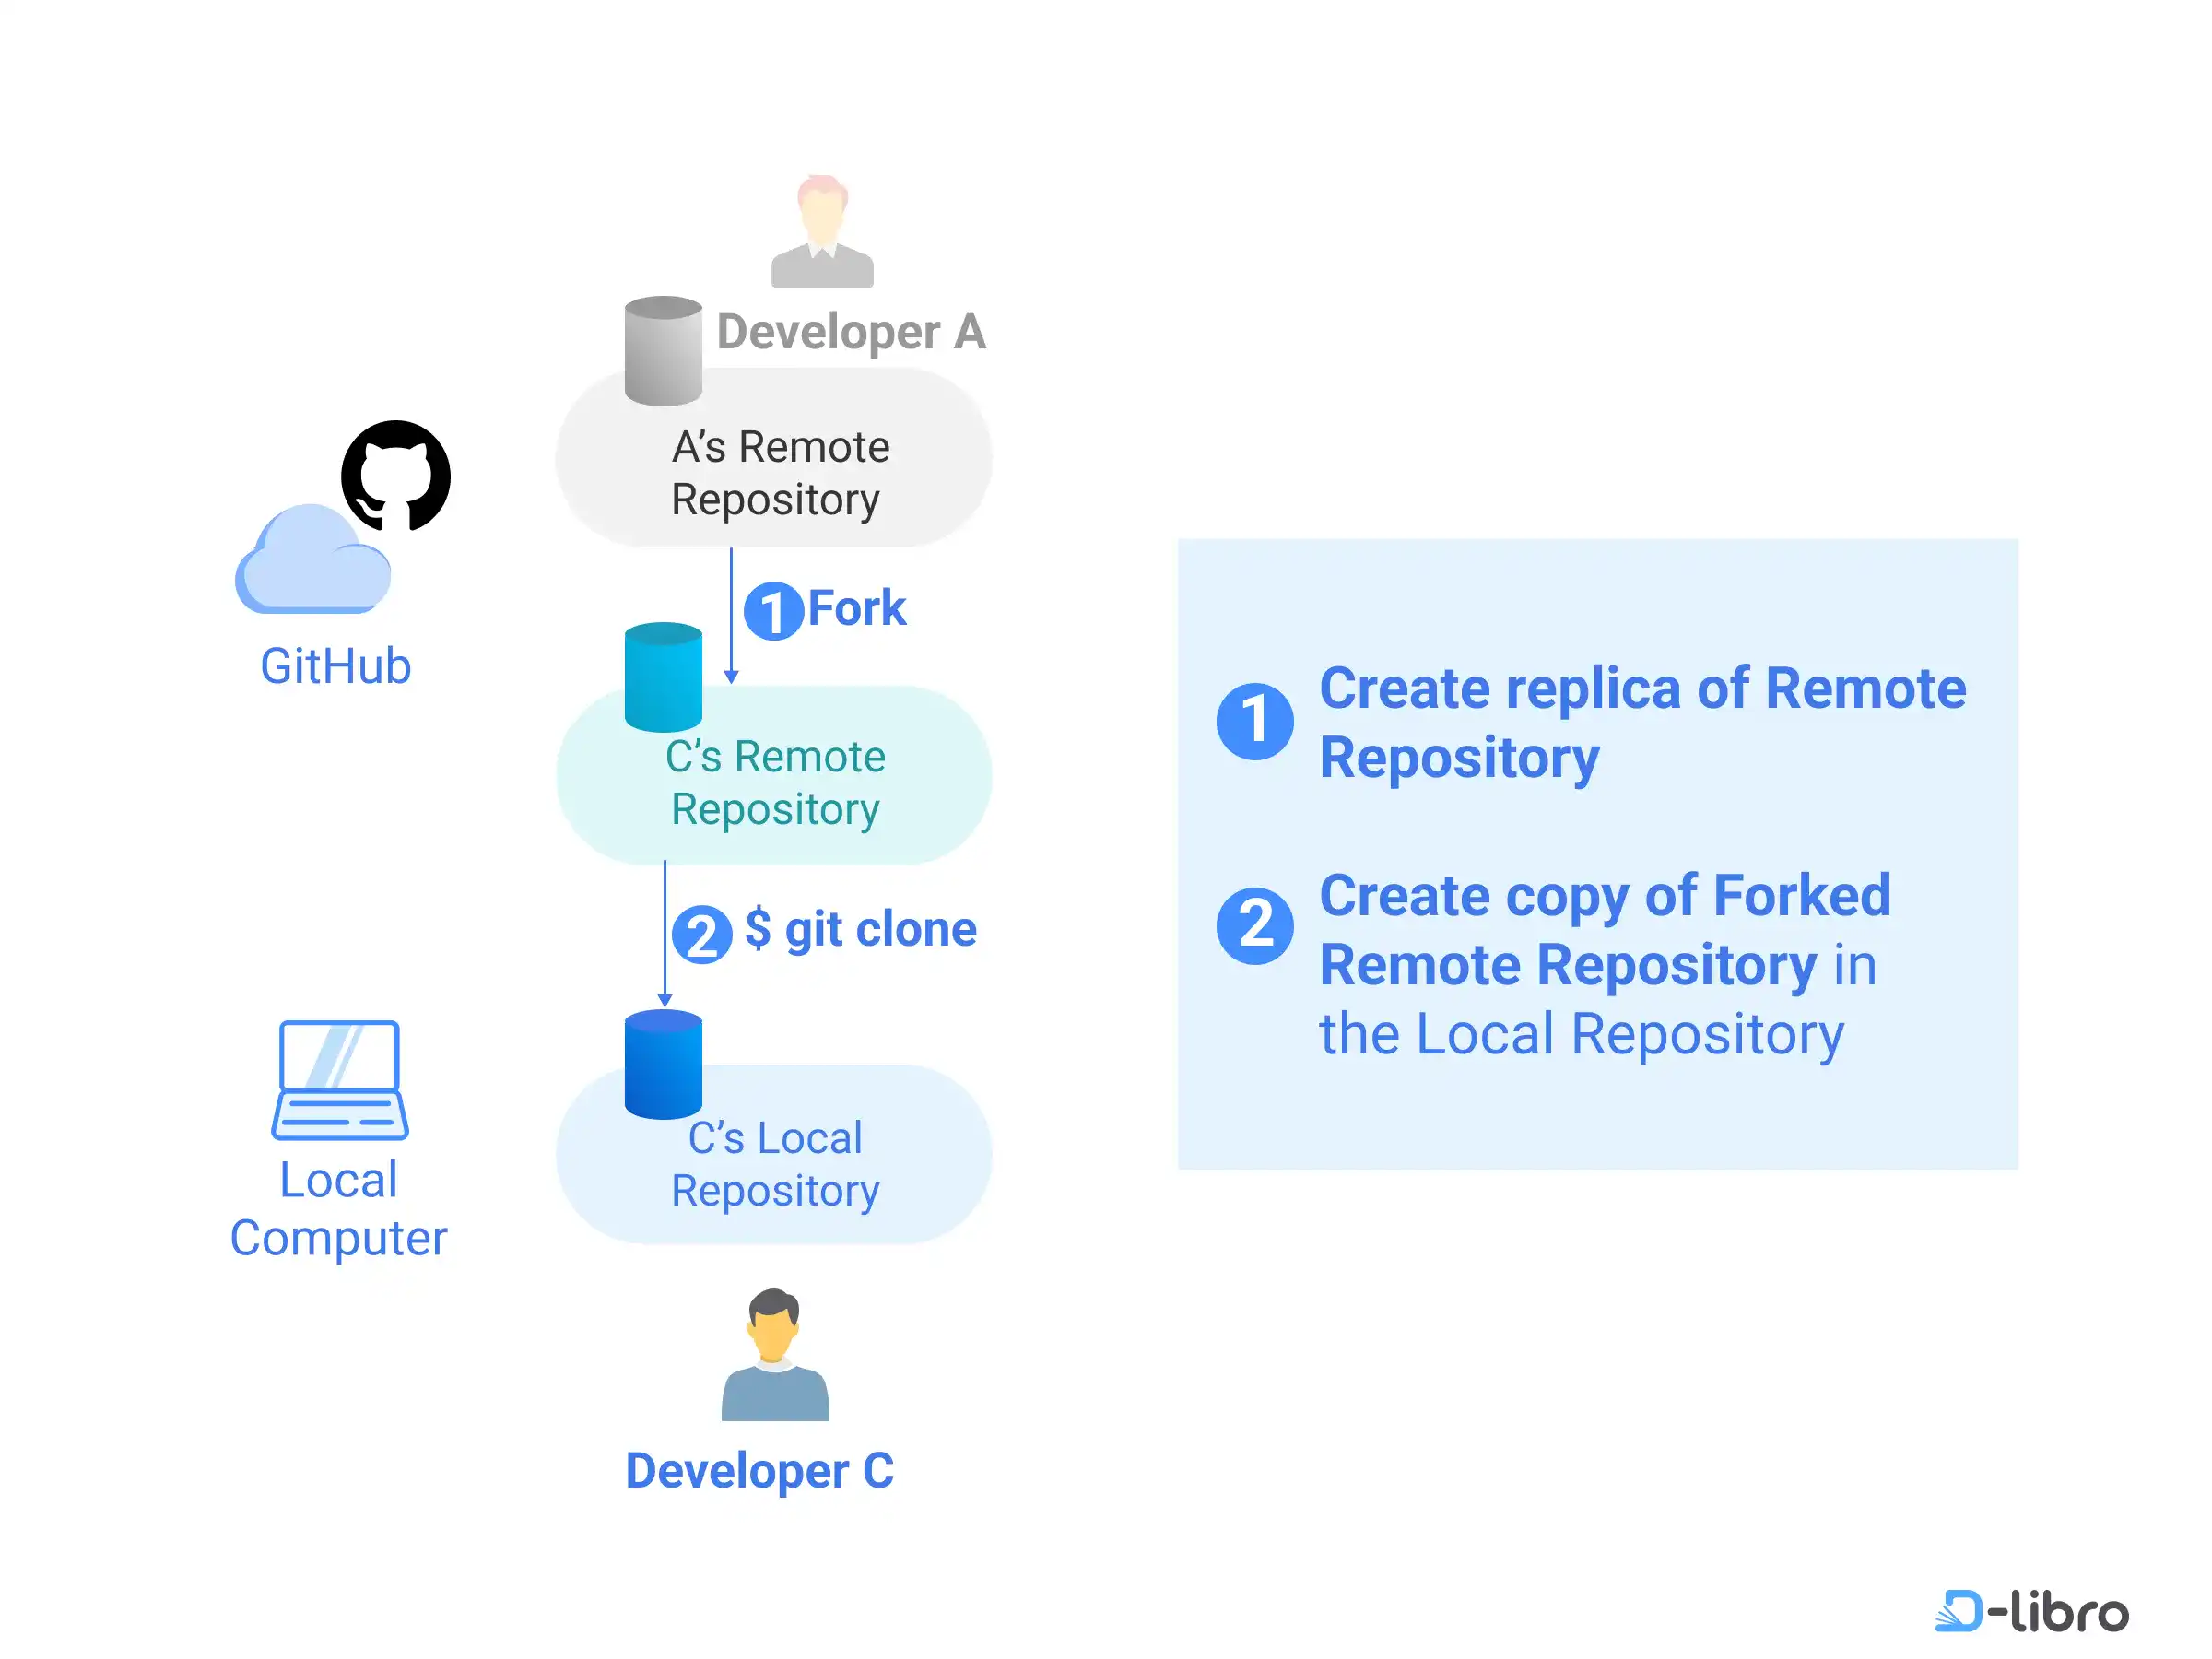
Task: Click the cyan database cylinder icon
Action: (x=663, y=677)
